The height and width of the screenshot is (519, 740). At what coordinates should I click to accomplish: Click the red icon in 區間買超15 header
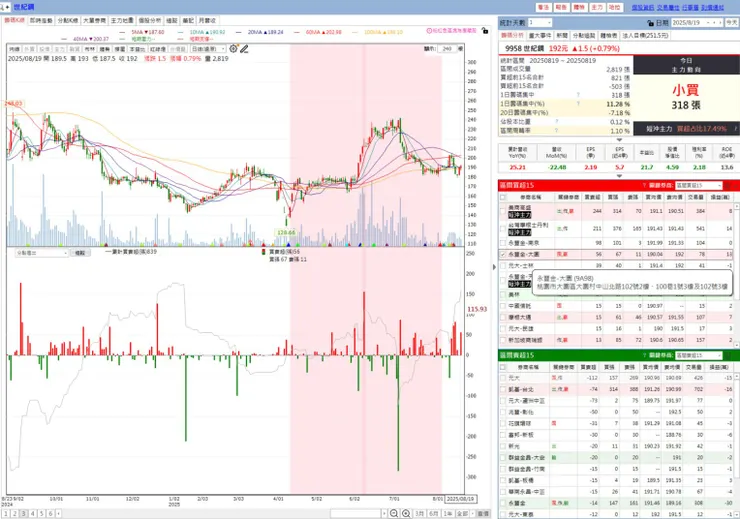(727, 185)
